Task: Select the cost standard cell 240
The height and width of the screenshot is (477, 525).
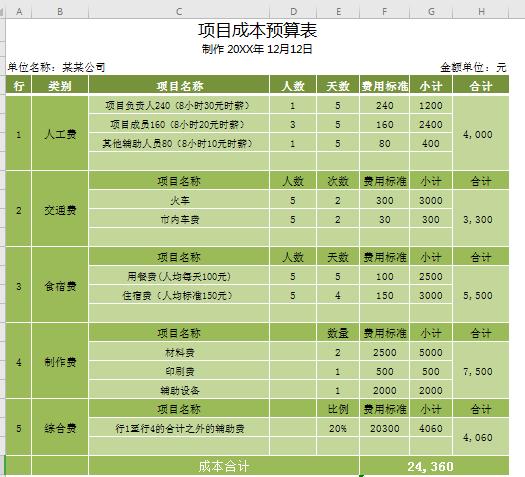Action: (384, 105)
